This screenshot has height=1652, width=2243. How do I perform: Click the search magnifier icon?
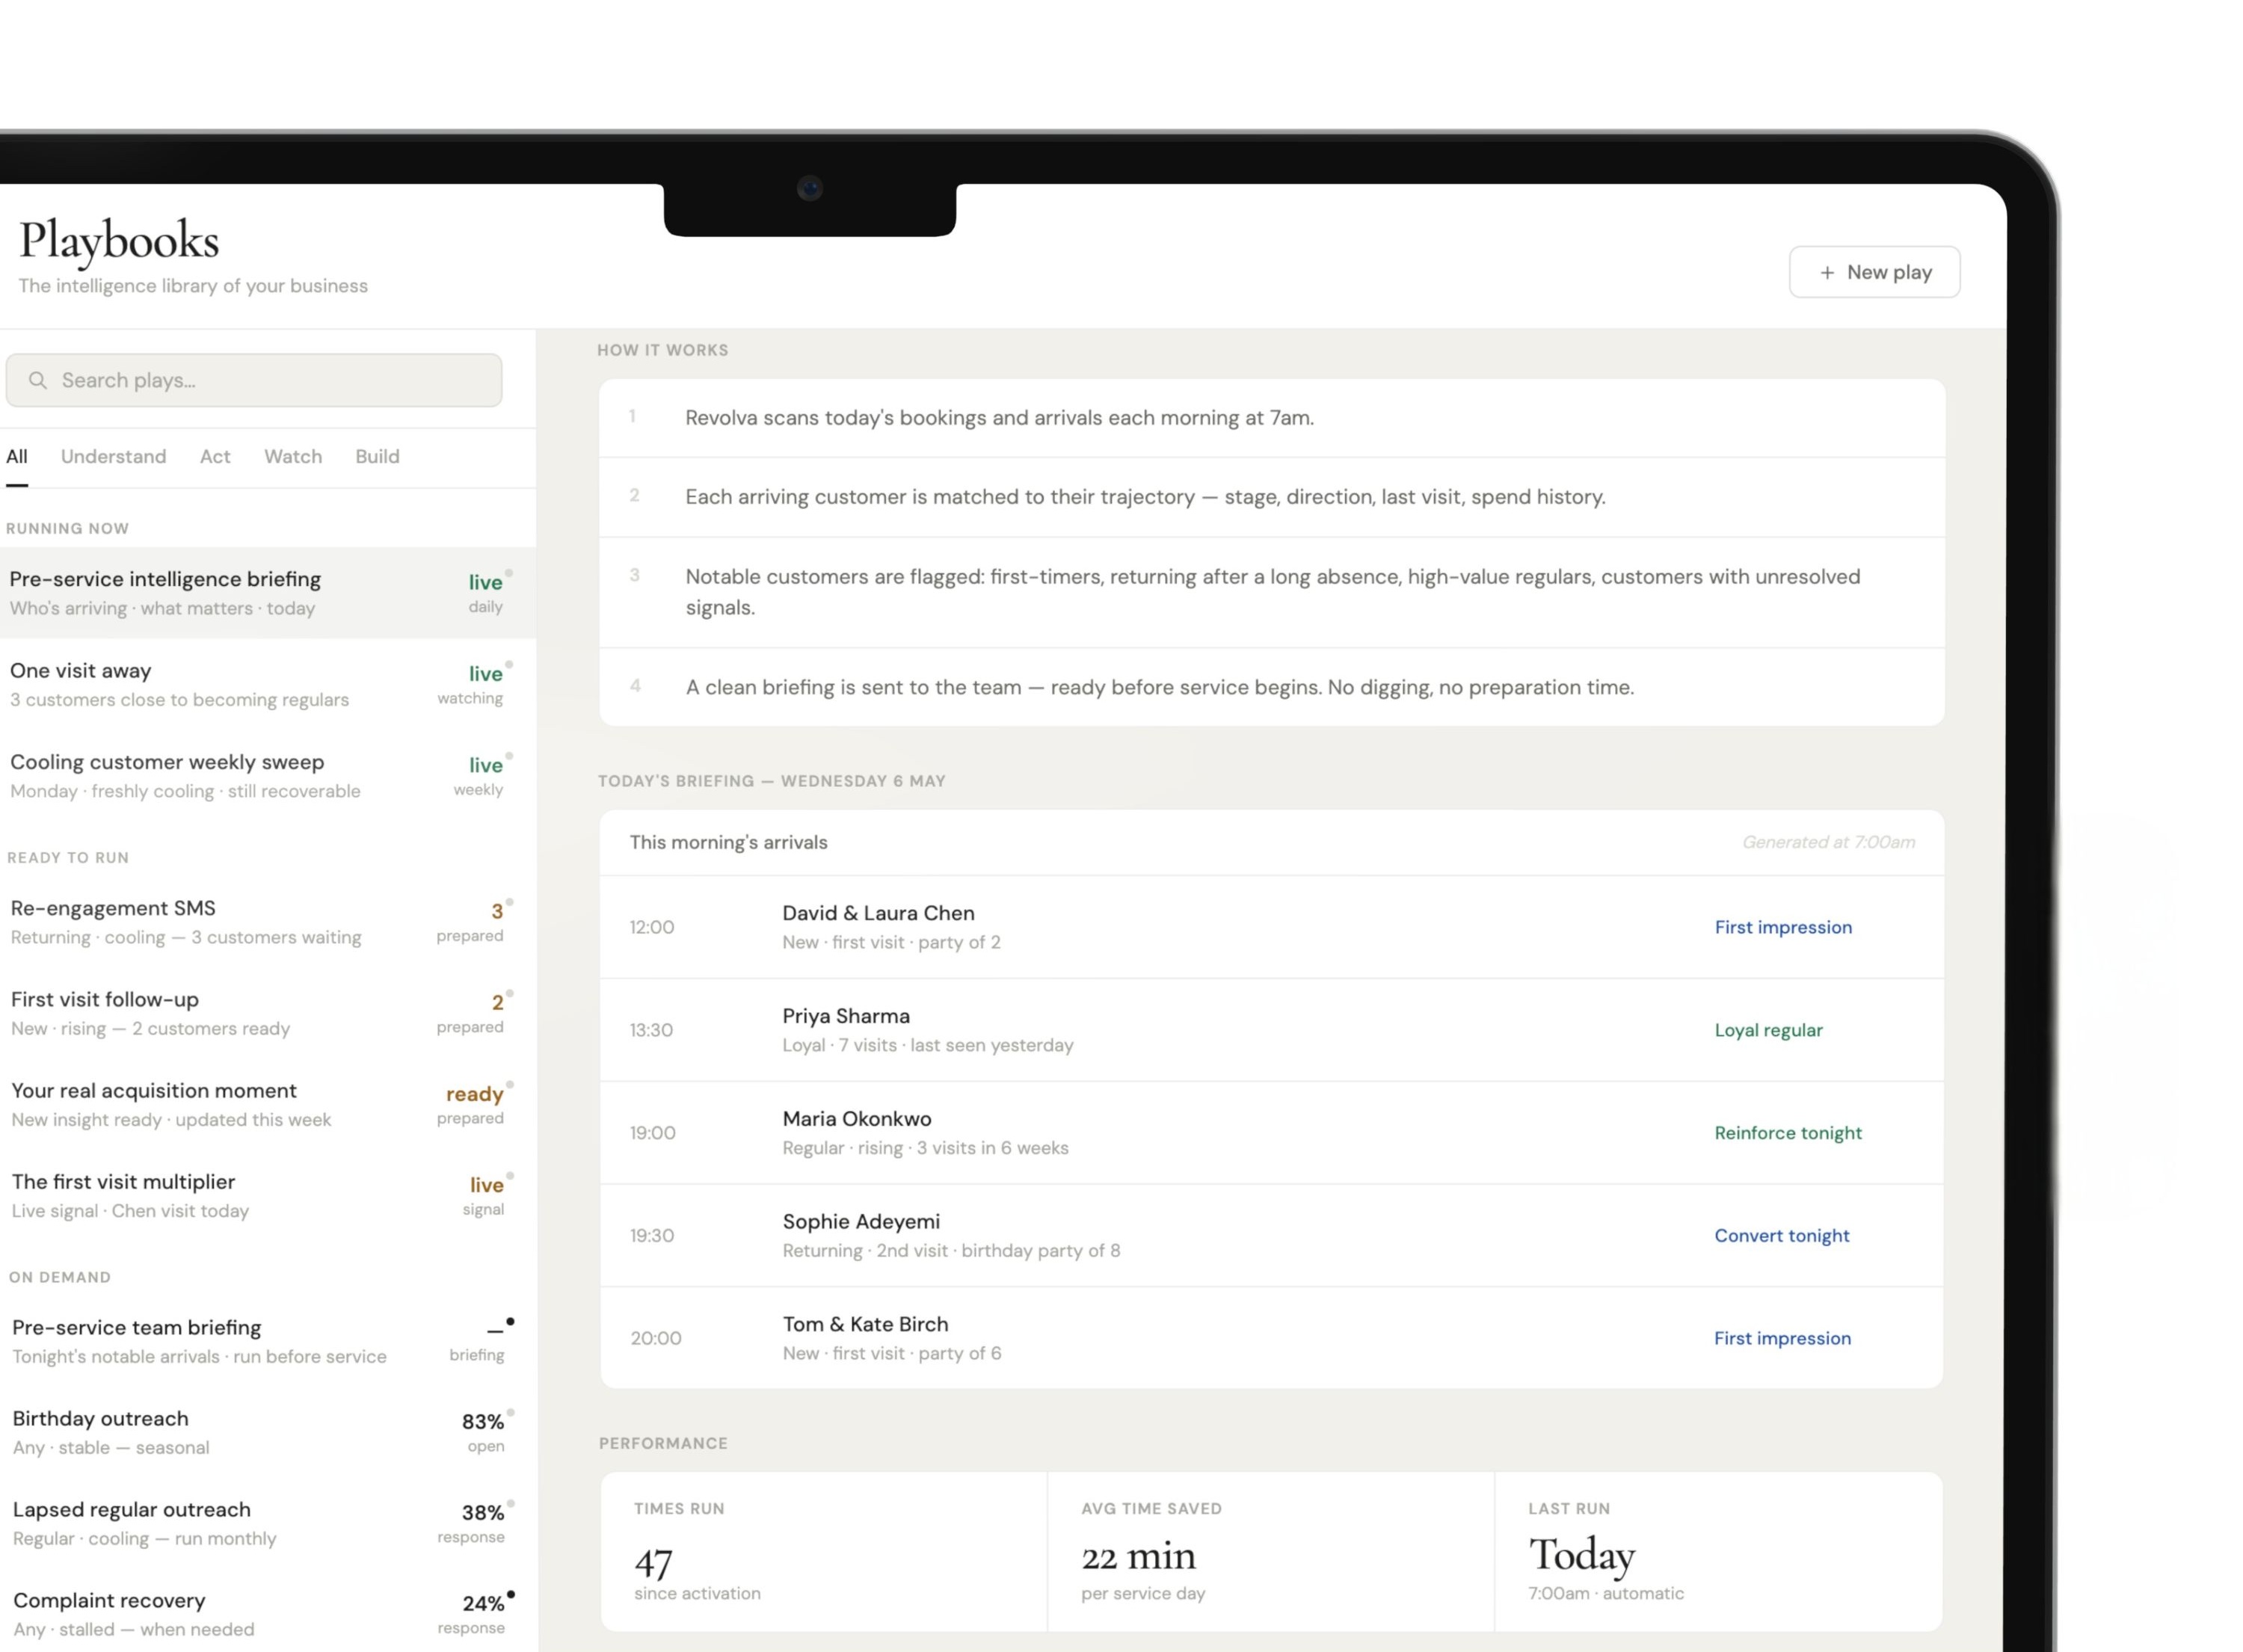pyautogui.click(x=38, y=380)
